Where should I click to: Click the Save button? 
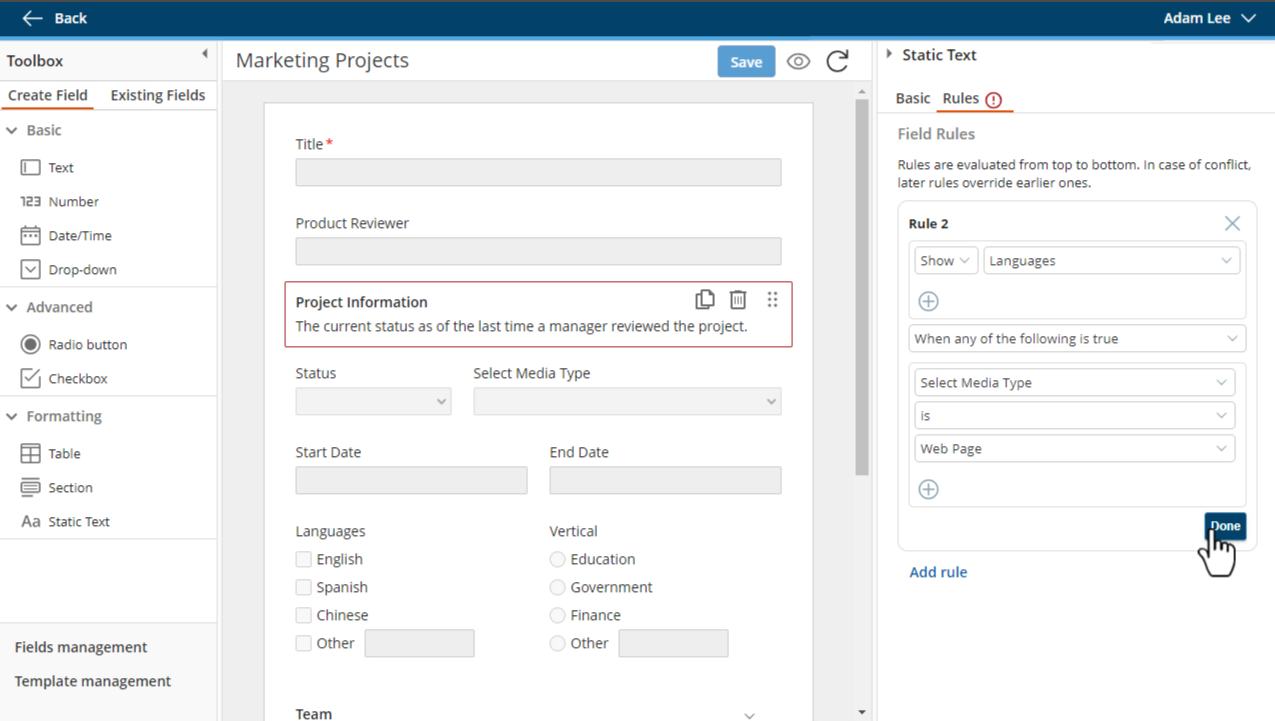point(746,61)
